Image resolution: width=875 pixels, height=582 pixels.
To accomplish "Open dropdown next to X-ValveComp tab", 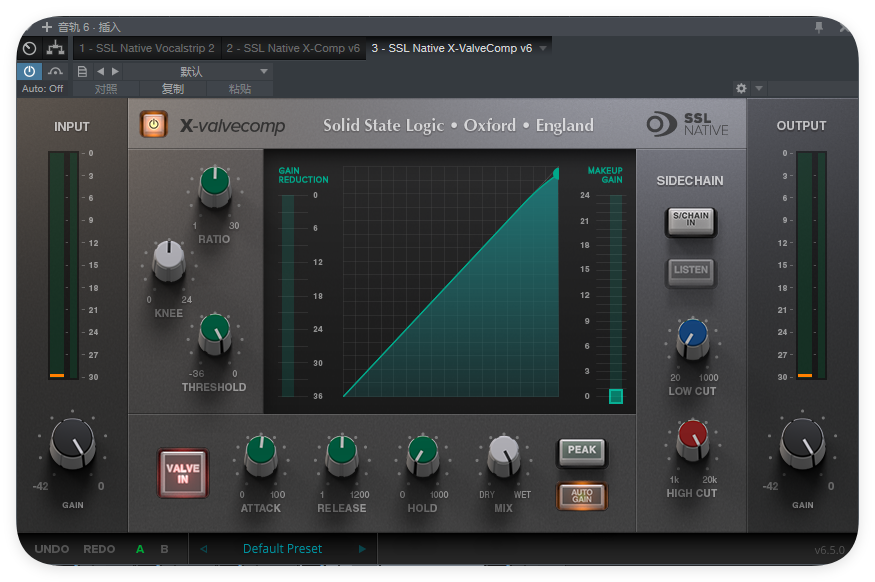I will pyautogui.click(x=543, y=49).
